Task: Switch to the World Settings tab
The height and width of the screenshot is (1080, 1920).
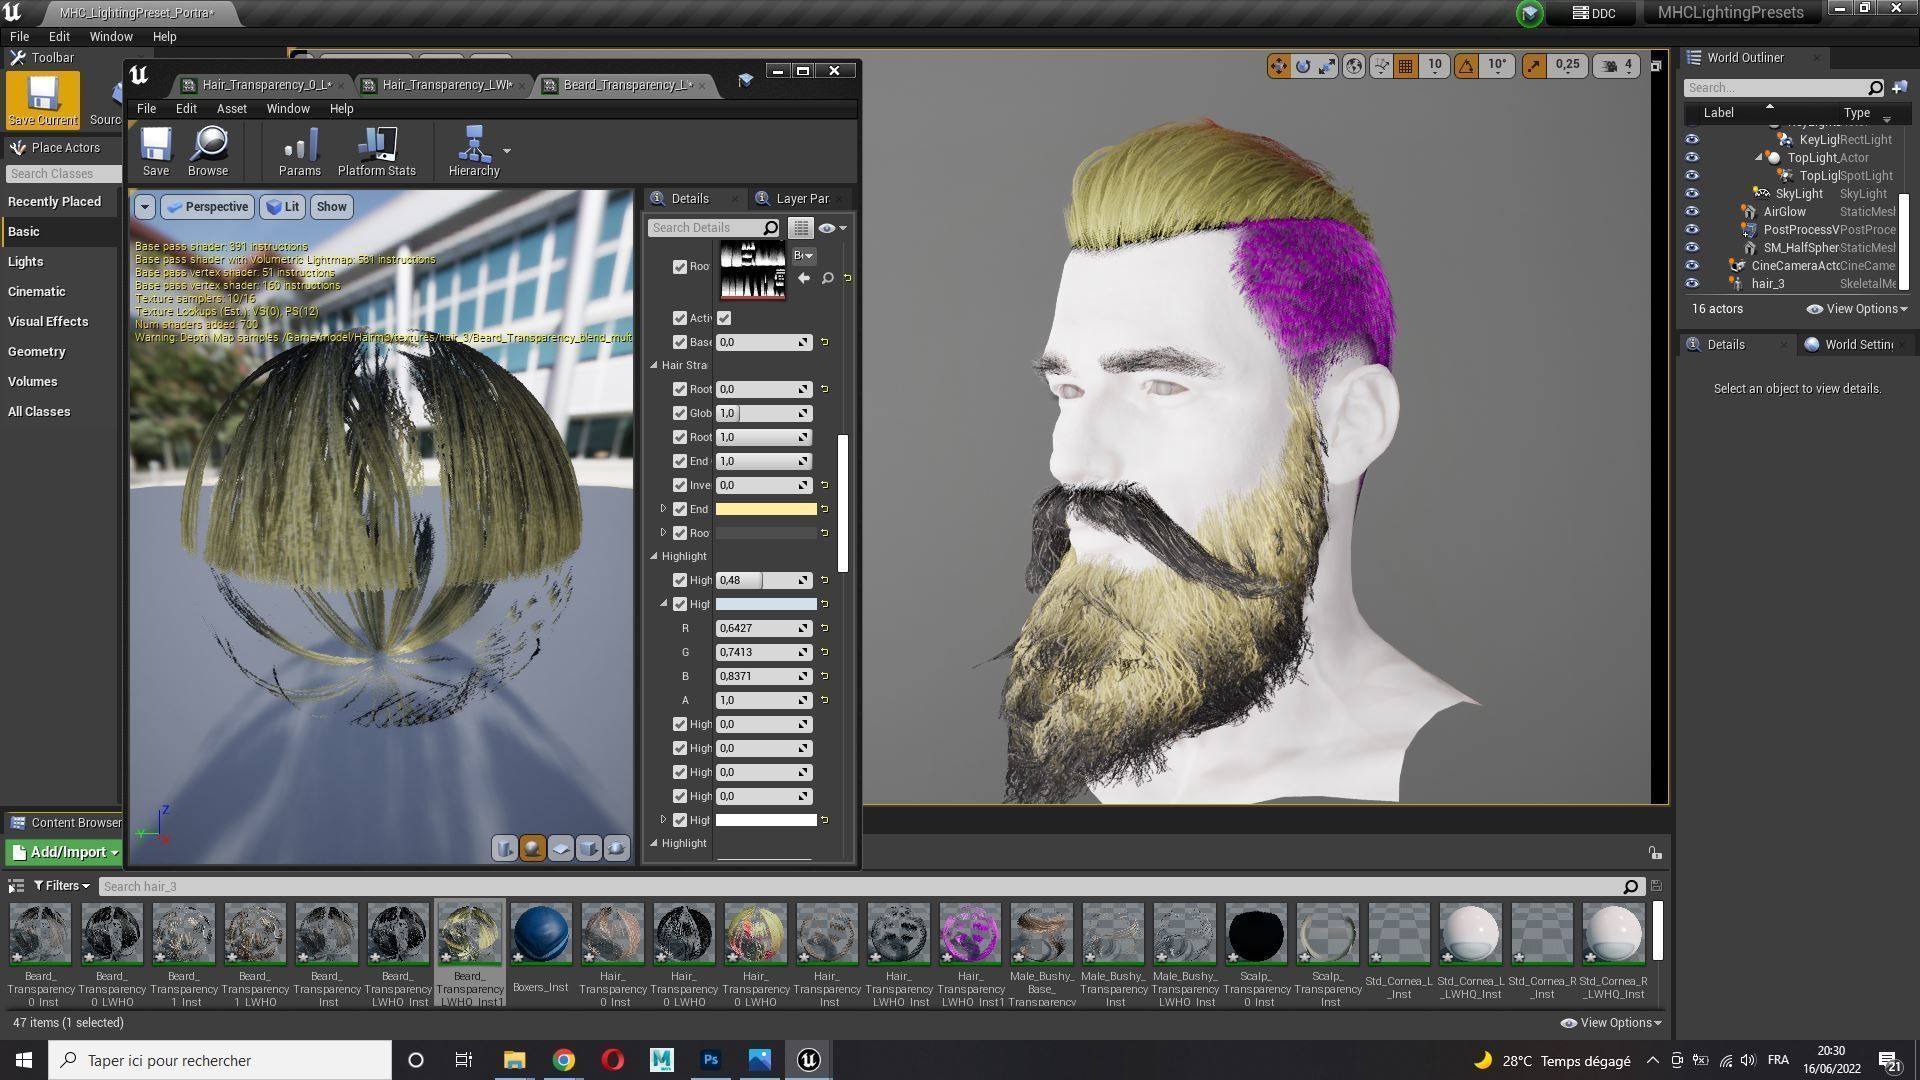Action: (x=1857, y=345)
